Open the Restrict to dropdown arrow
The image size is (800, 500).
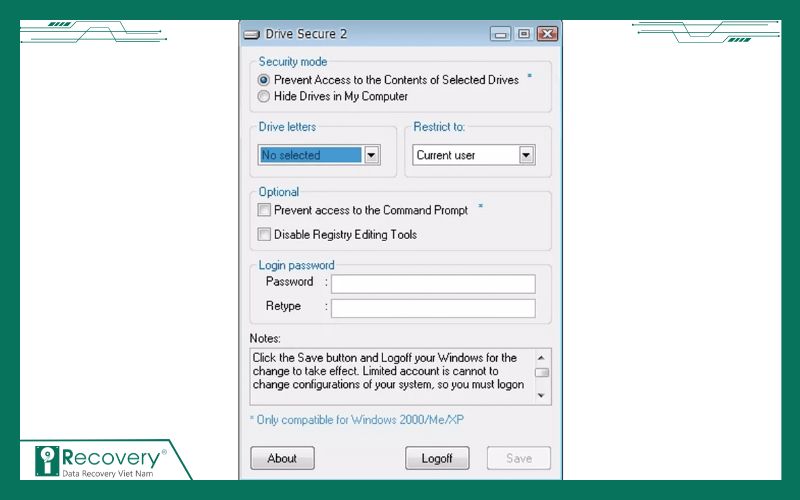(x=526, y=155)
